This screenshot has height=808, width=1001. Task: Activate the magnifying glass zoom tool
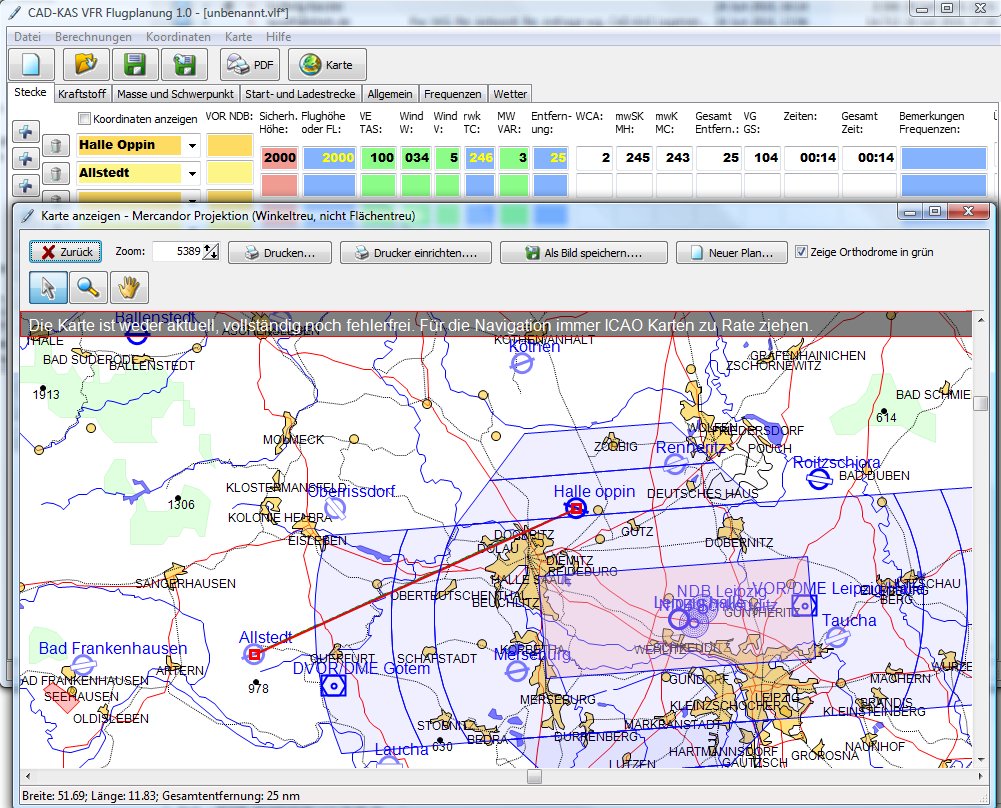click(89, 287)
